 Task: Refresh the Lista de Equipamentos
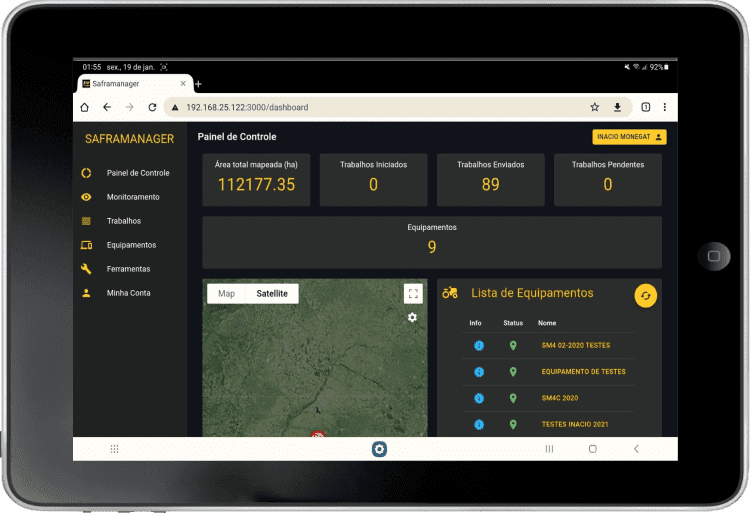[646, 295]
